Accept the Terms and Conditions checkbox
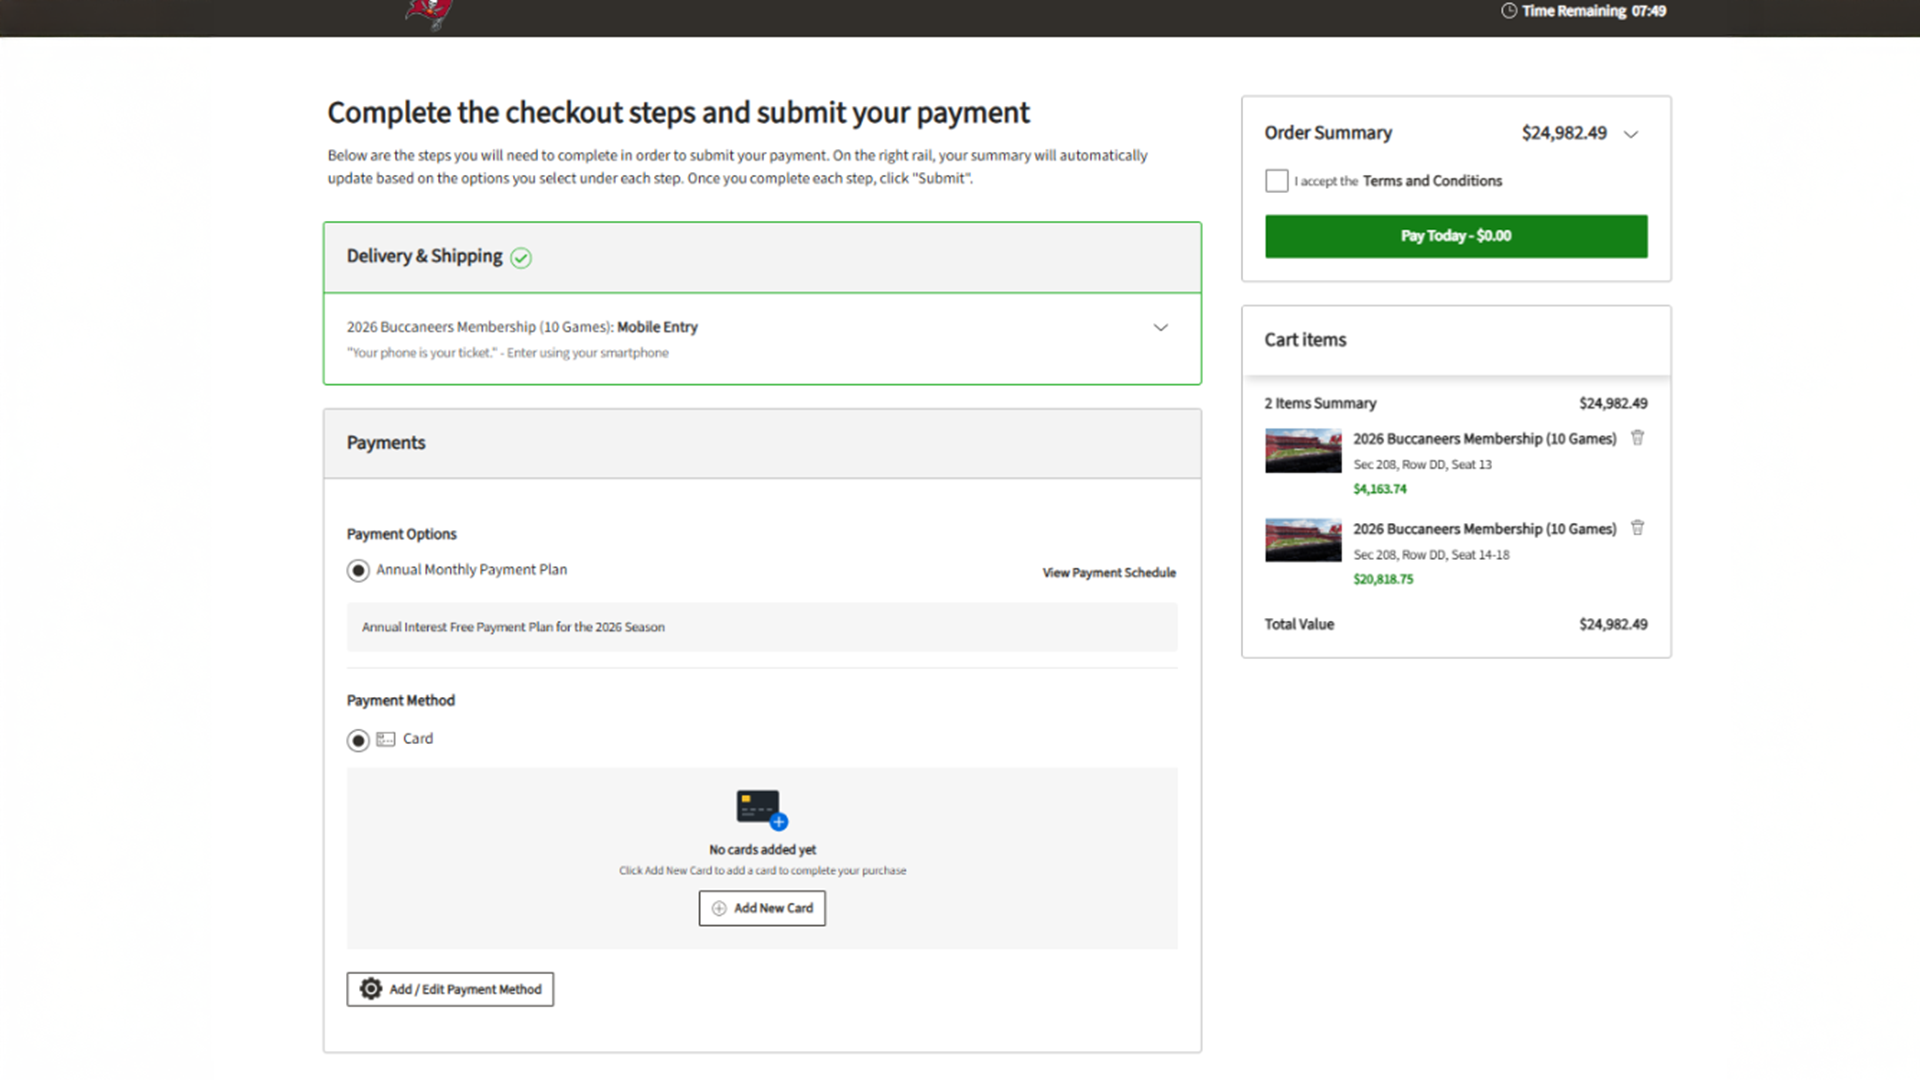This screenshot has height=1080, width=1920. click(x=1276, y=181)
